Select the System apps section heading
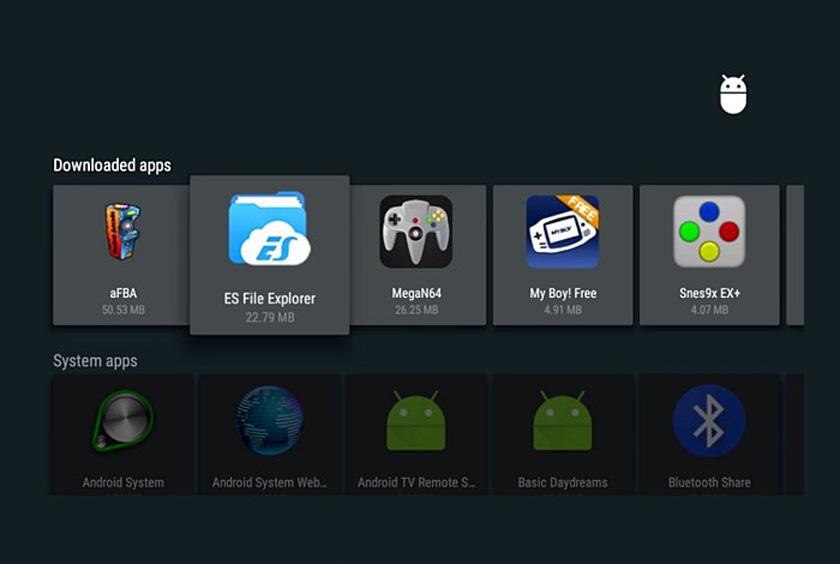Screen dimensions: 840x564 click(x=95, y=361)
